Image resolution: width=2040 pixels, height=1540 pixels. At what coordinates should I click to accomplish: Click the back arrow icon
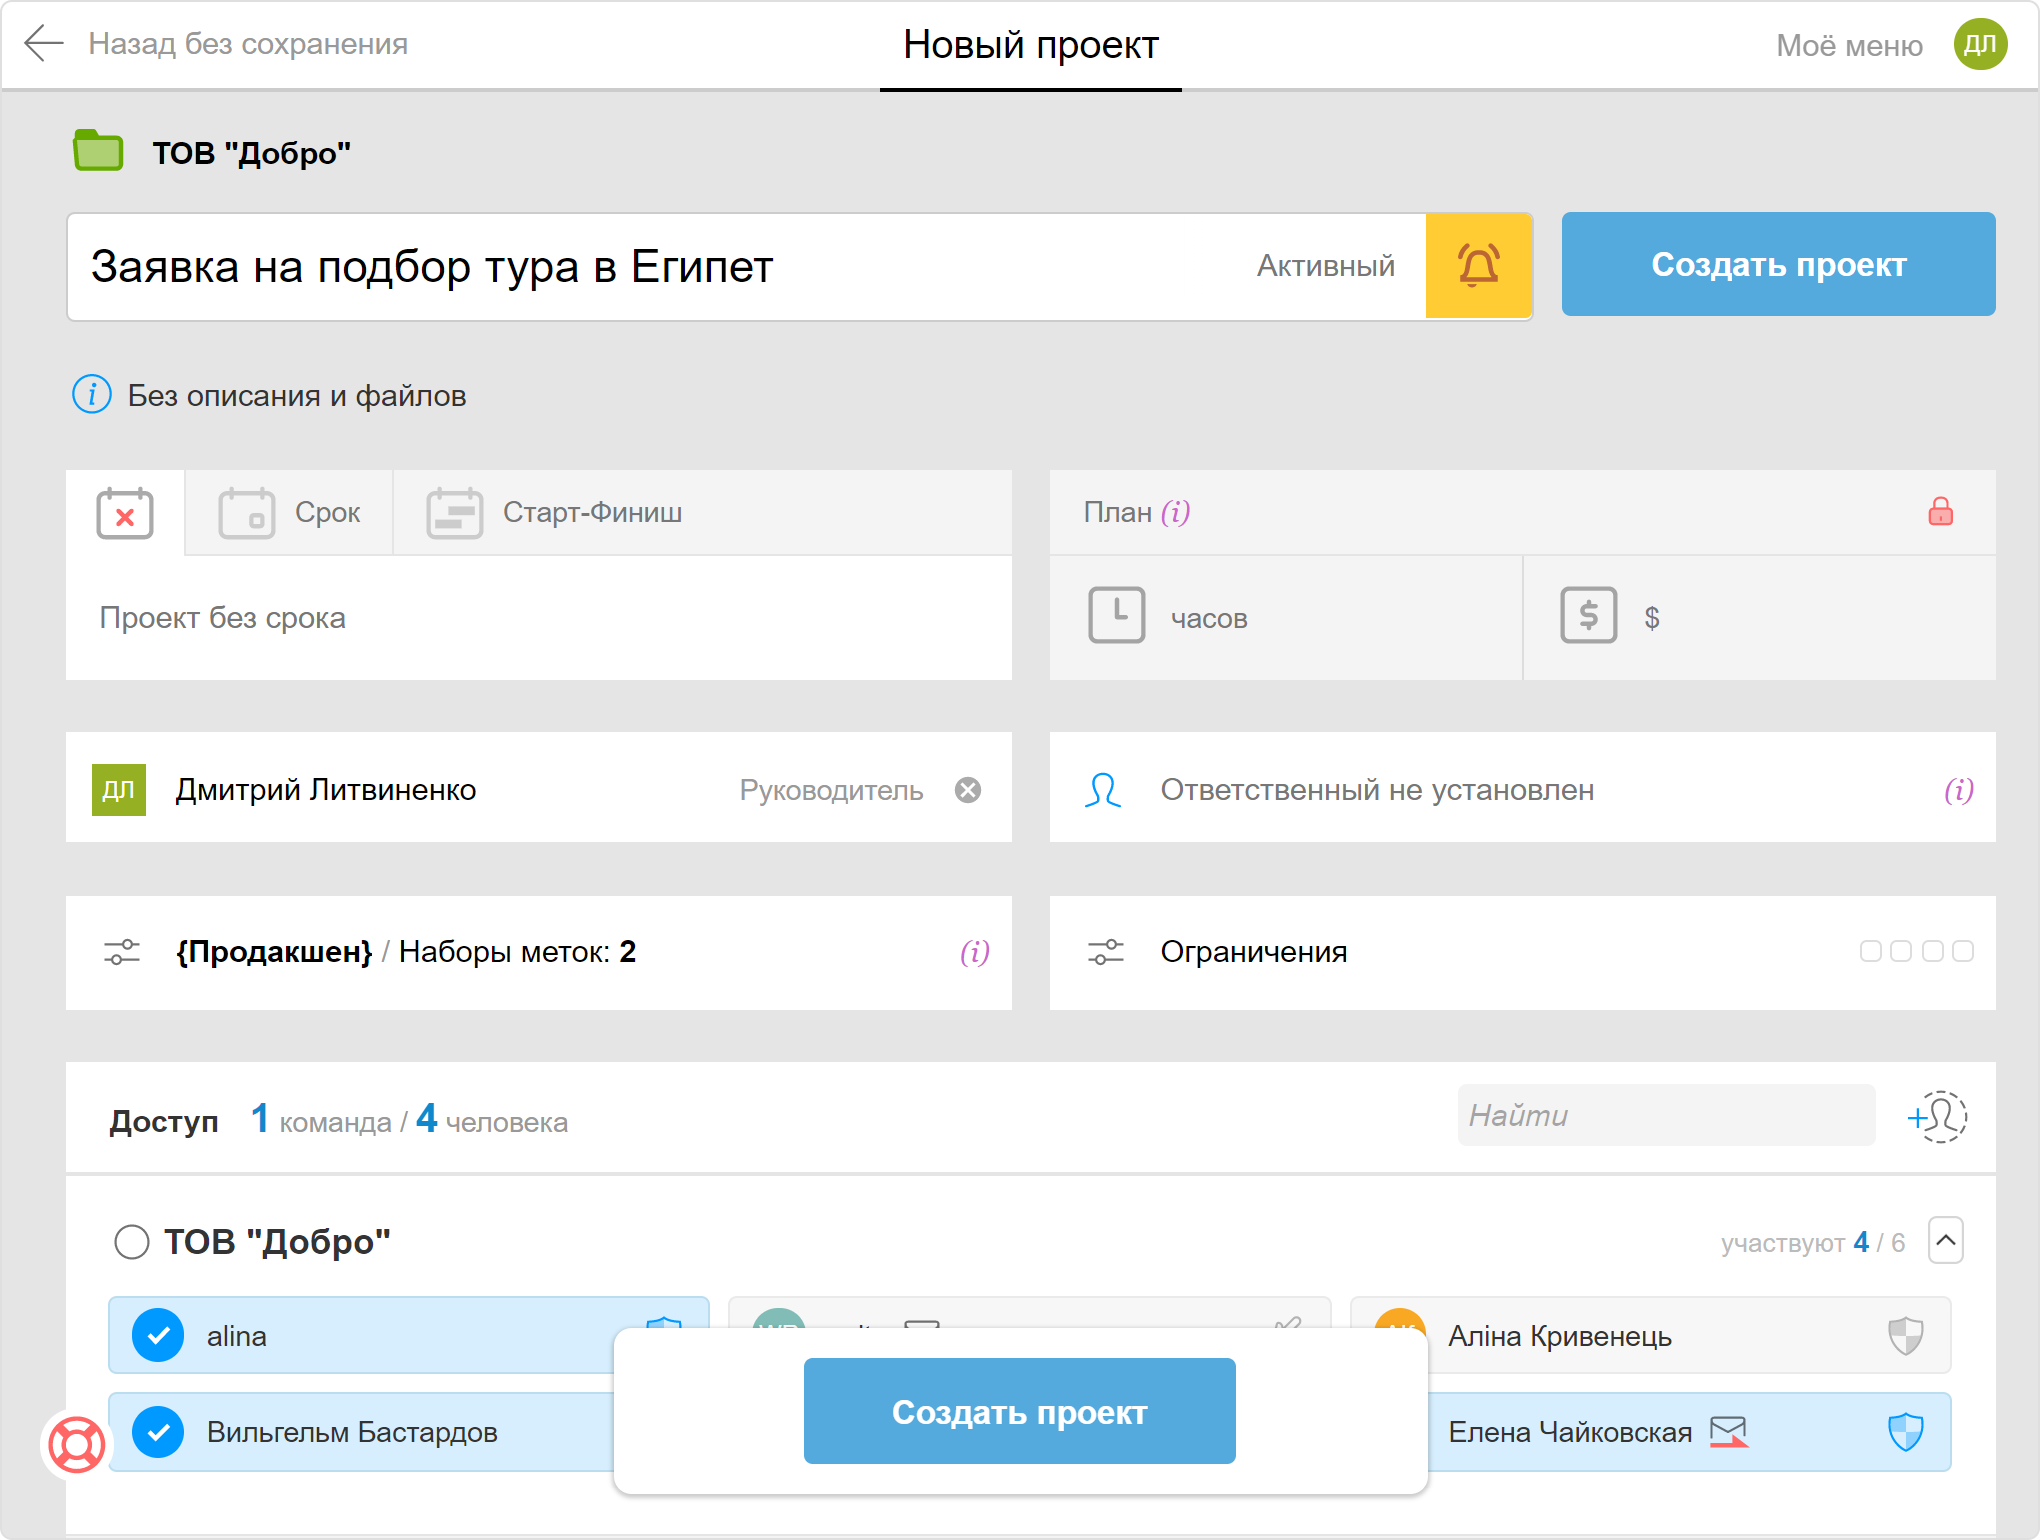(43, 44)
